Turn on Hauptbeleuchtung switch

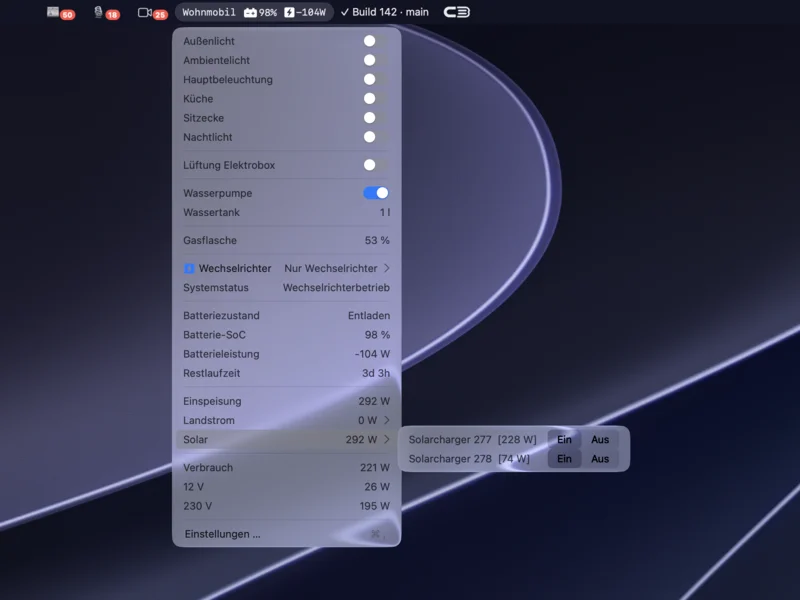[x=376, y=79]
